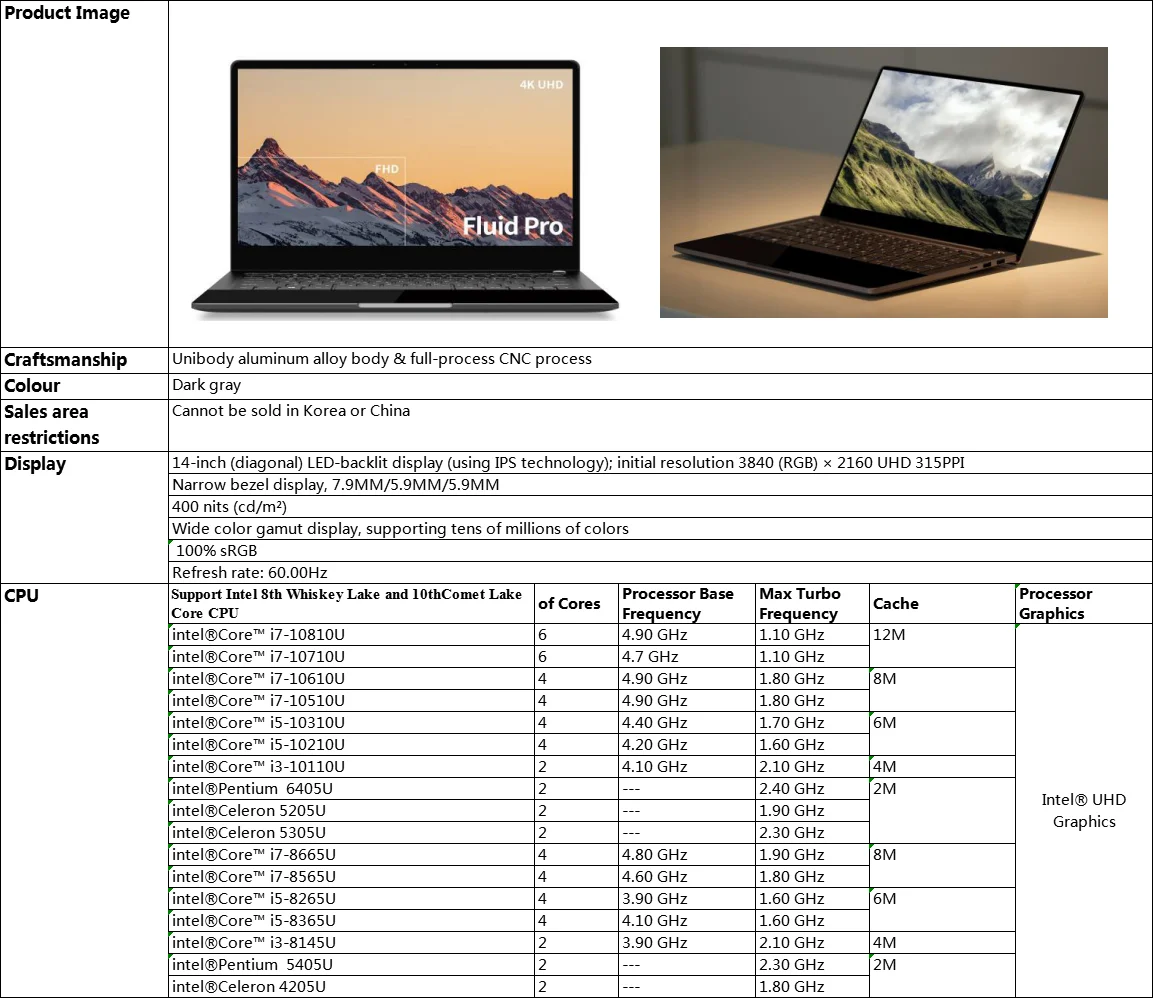Screen dimensions: 1153x998
Task: Select the Intel Core i7-10810U cell
Action: pos(351,635)
